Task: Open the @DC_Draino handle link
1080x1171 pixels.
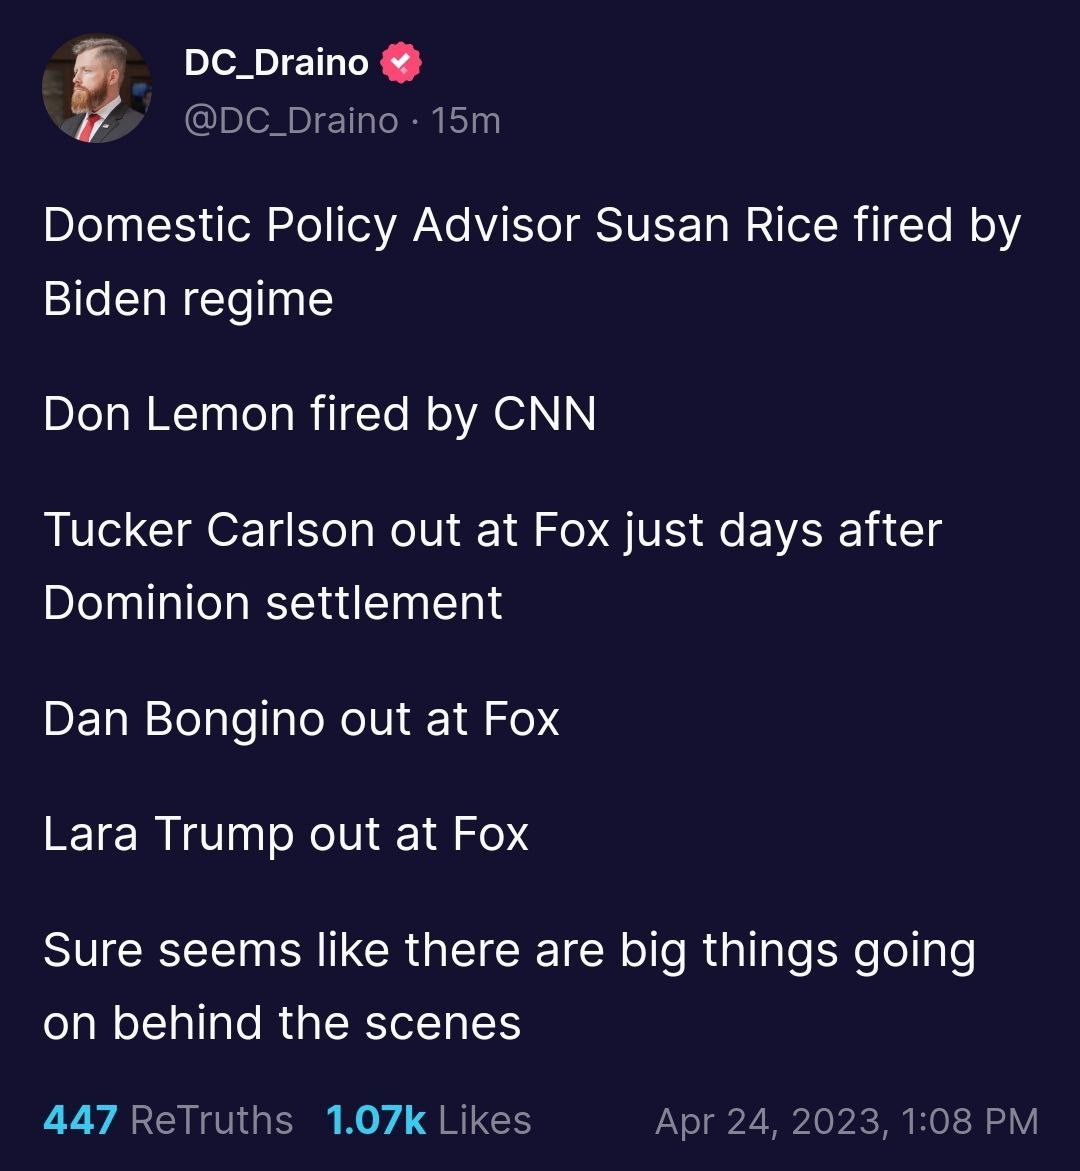Action: coord(291,121)
